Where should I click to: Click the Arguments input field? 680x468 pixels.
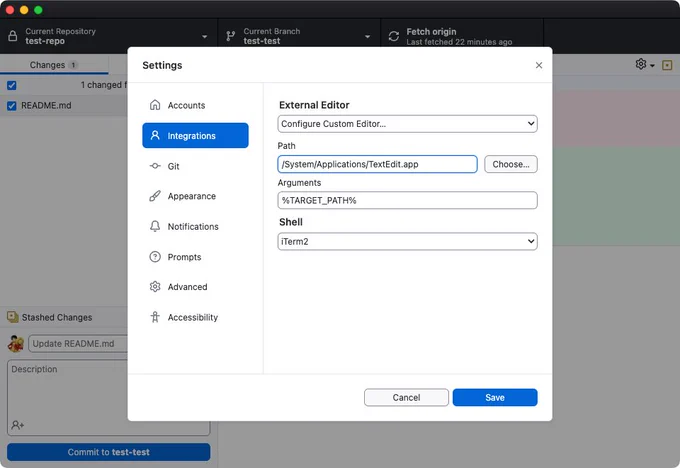pyautogui.click(x=407, y=200)
